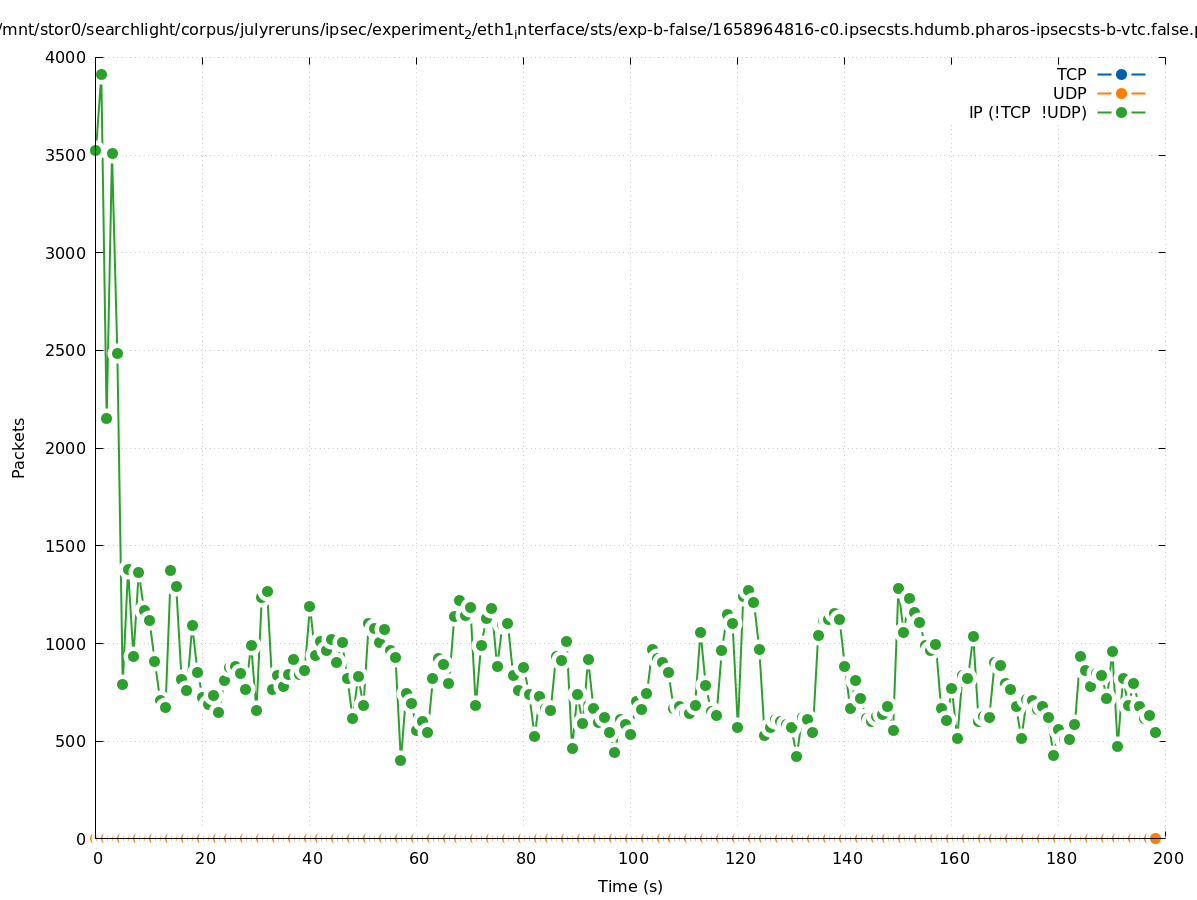The width and height of the screenshot is (1197, 900).
Task: Click the orange UDP point at the x-axis end
Action: (1155, 838)
